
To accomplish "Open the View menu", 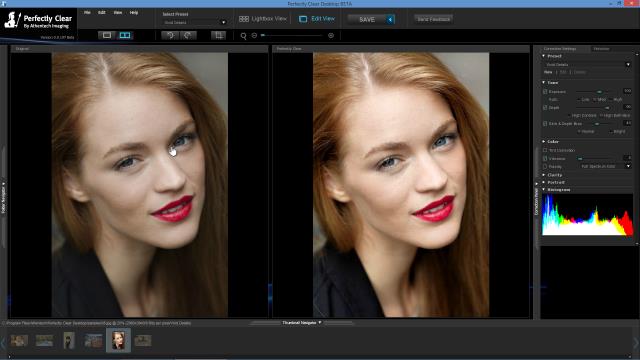I will (118, 13).
